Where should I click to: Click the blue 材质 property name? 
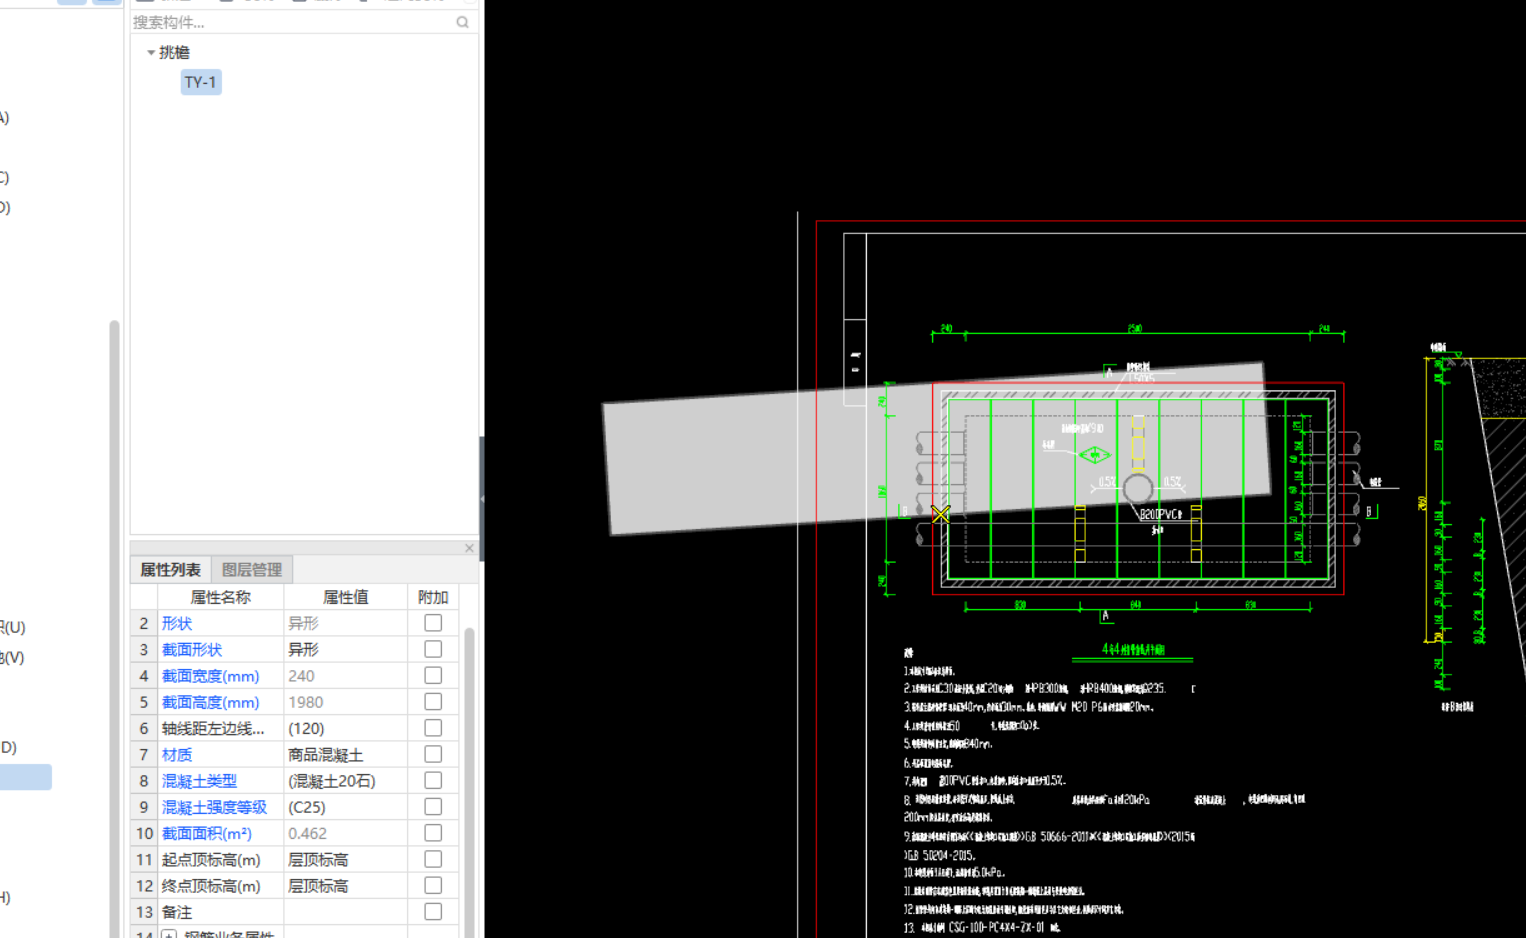177,754
